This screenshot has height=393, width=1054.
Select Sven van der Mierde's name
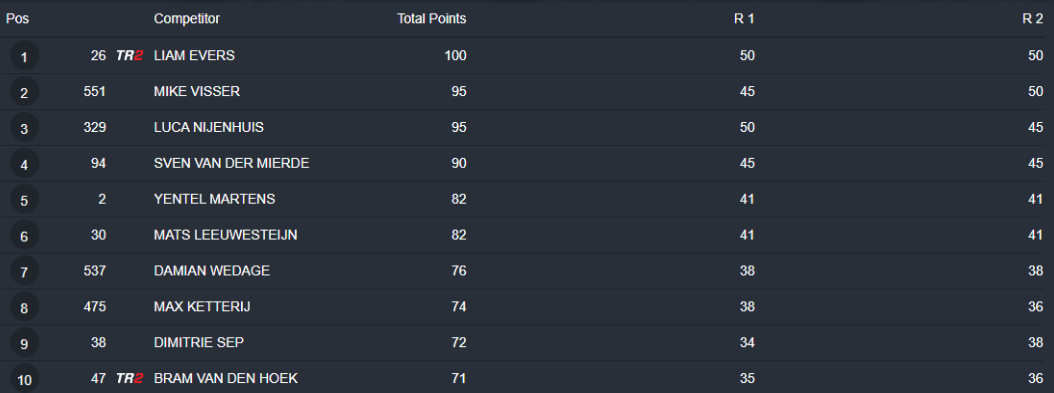tap(232, 163)
